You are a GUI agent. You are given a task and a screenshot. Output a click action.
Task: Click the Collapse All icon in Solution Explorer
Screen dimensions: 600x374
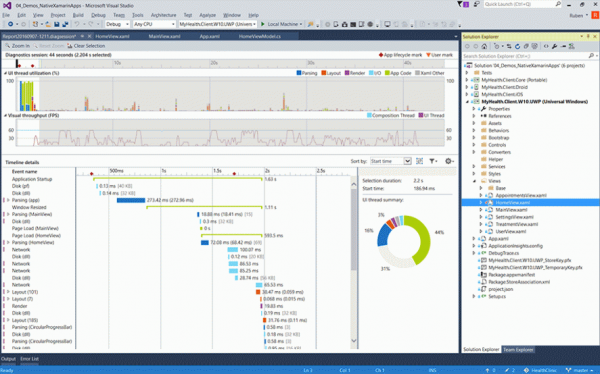click(526, 46)
